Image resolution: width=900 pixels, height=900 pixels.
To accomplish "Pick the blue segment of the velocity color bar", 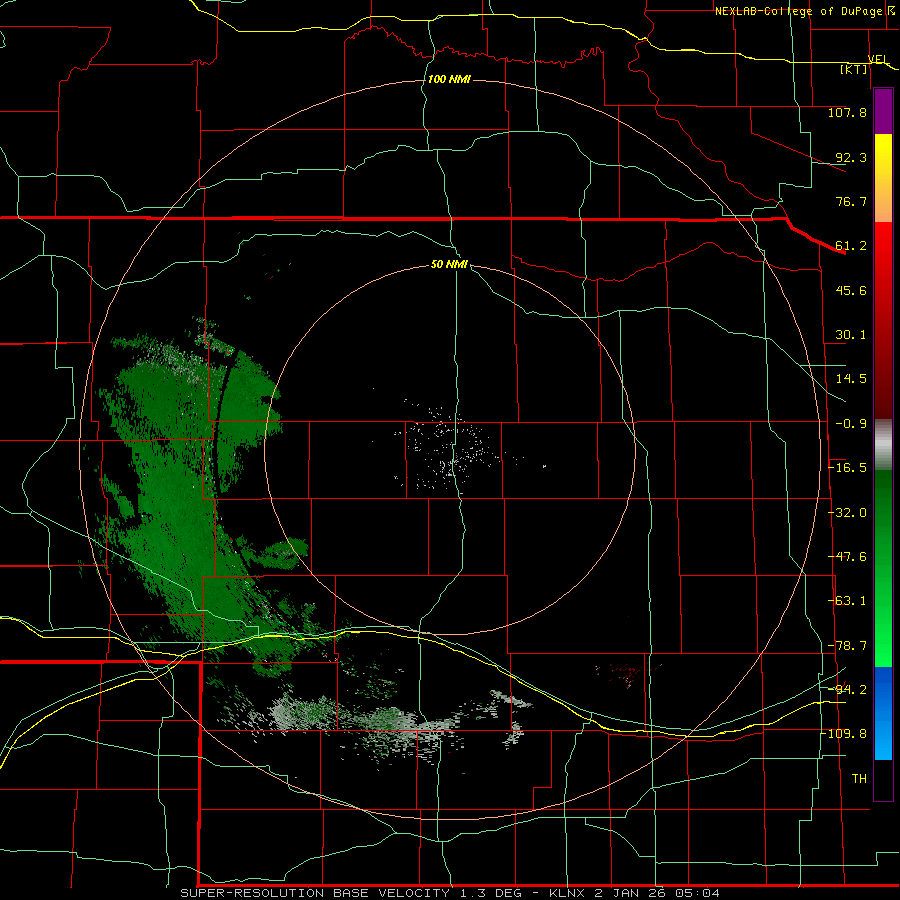I will pyautogui.click(x=883, y=713).
